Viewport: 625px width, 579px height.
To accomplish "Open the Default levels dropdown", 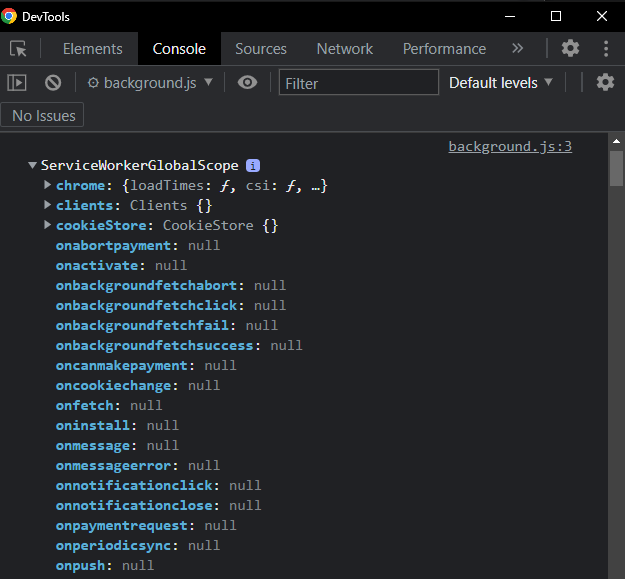I will click(x=500, y=83).
